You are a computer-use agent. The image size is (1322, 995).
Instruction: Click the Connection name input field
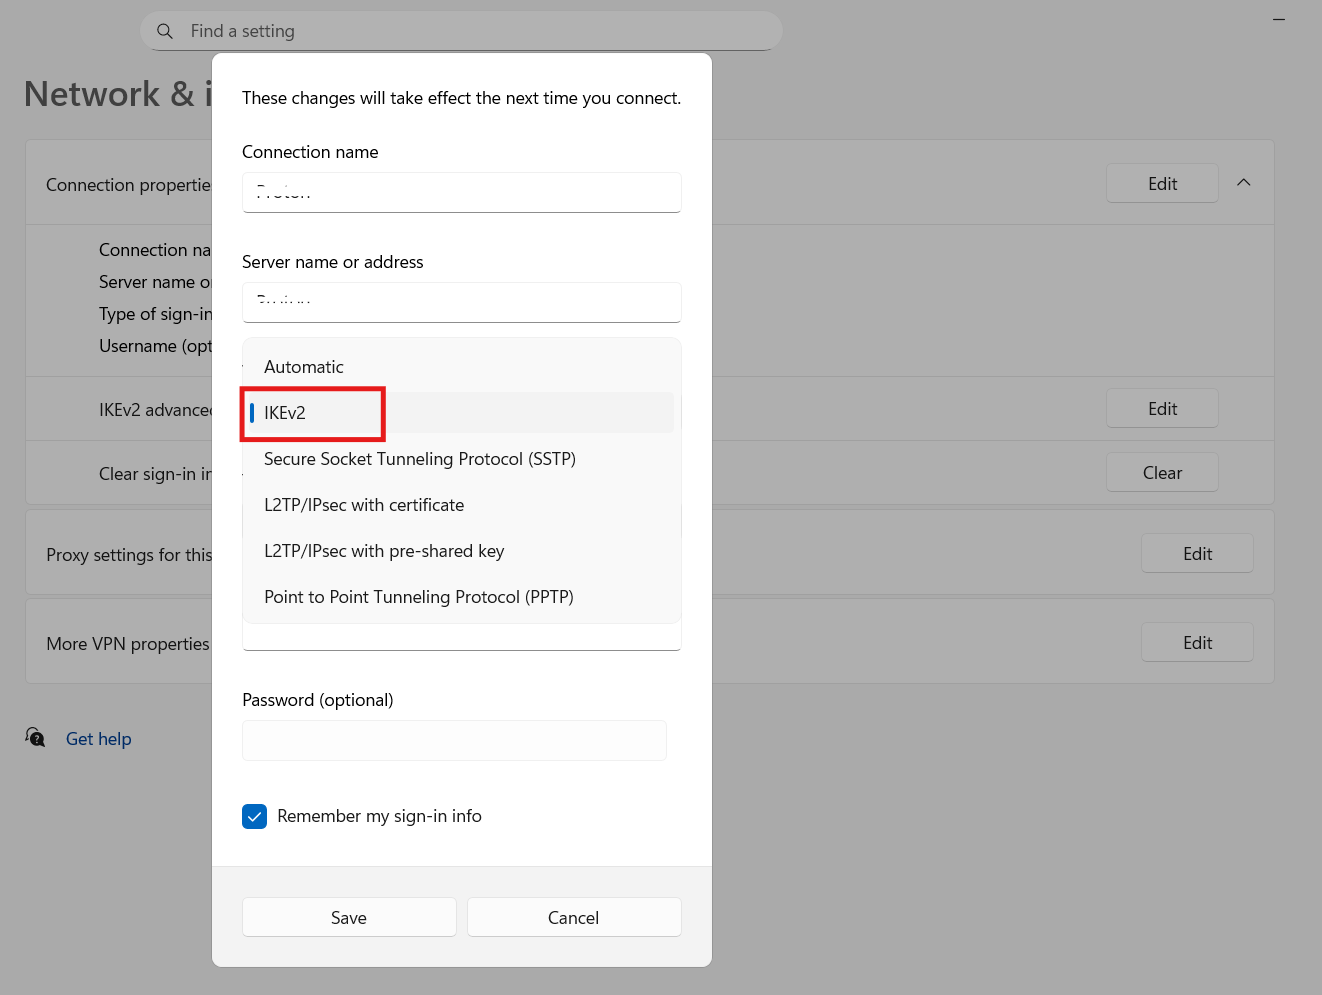(461, 192)
